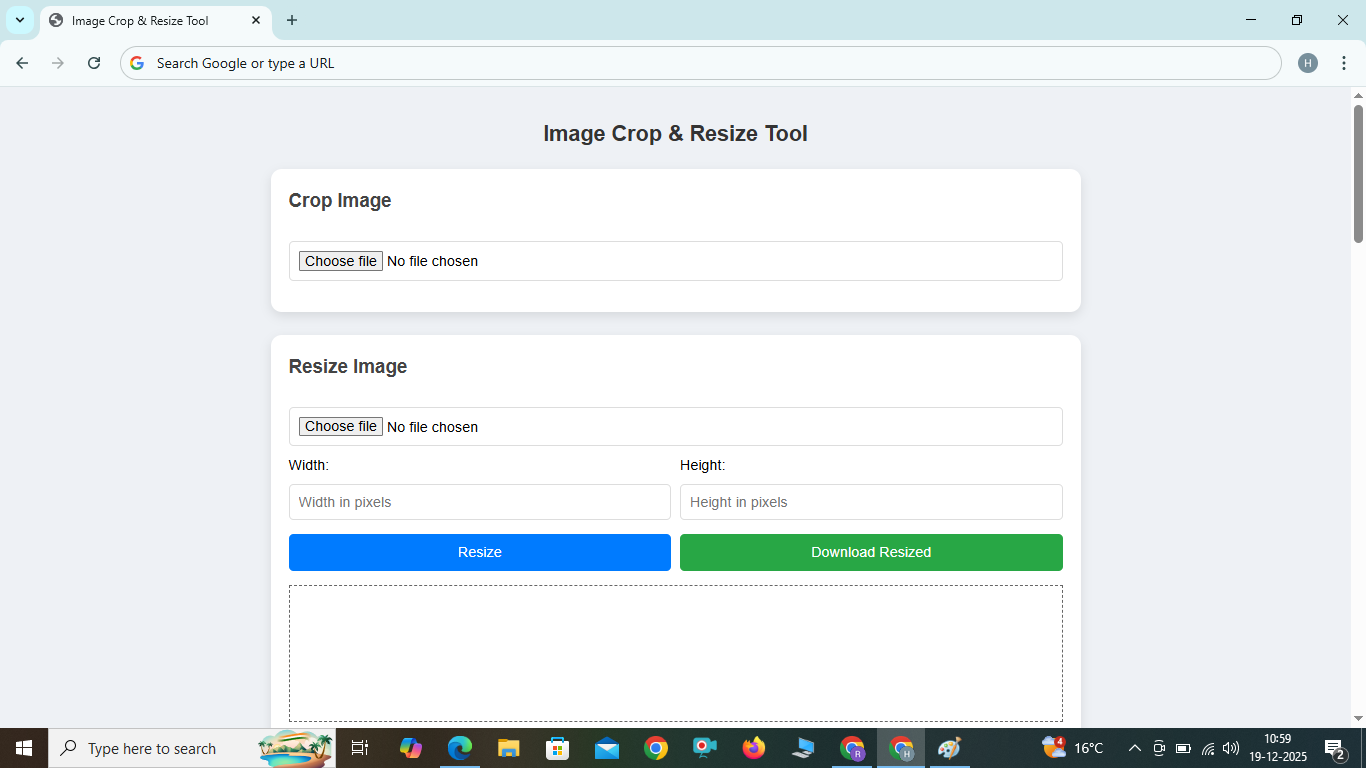Focus the Width in pixels field
The width and height of the screenshot is (1366, 768).
(479, 502)
